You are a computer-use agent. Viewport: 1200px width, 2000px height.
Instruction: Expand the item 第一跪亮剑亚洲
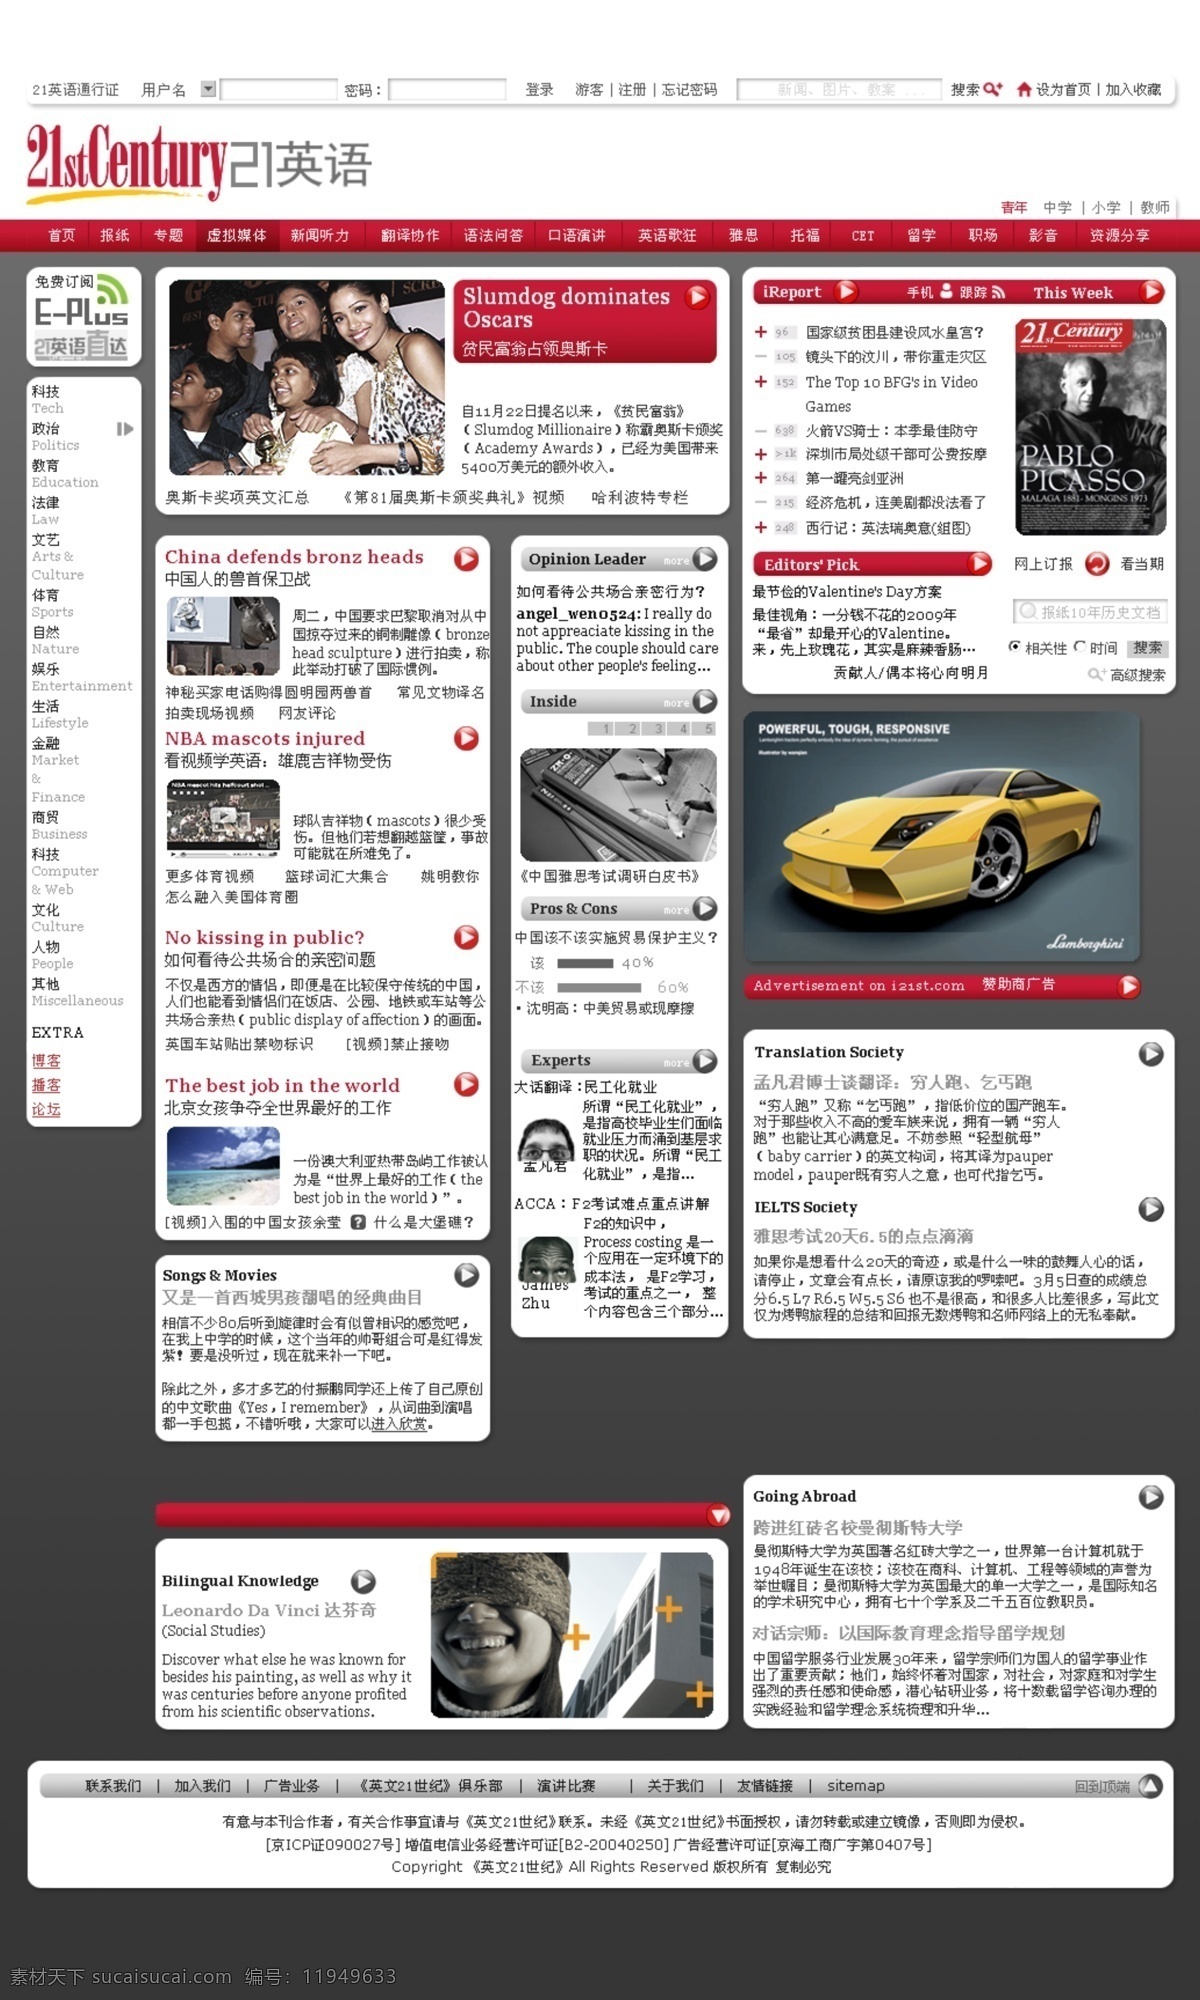click(x=761, y=478)
